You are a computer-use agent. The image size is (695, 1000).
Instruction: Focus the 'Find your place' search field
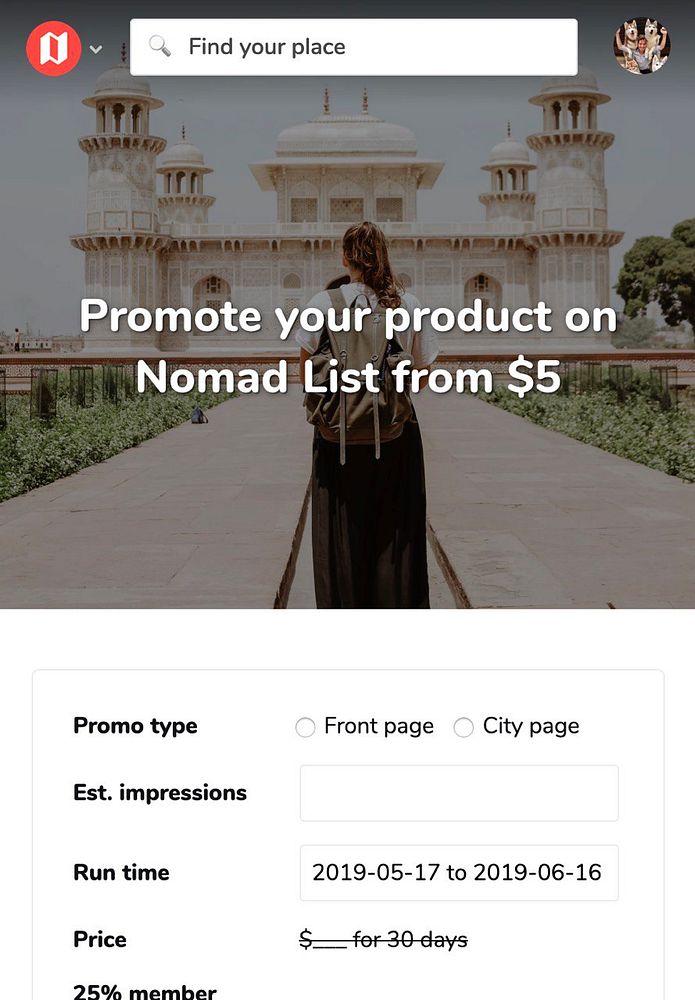[370, 47]
